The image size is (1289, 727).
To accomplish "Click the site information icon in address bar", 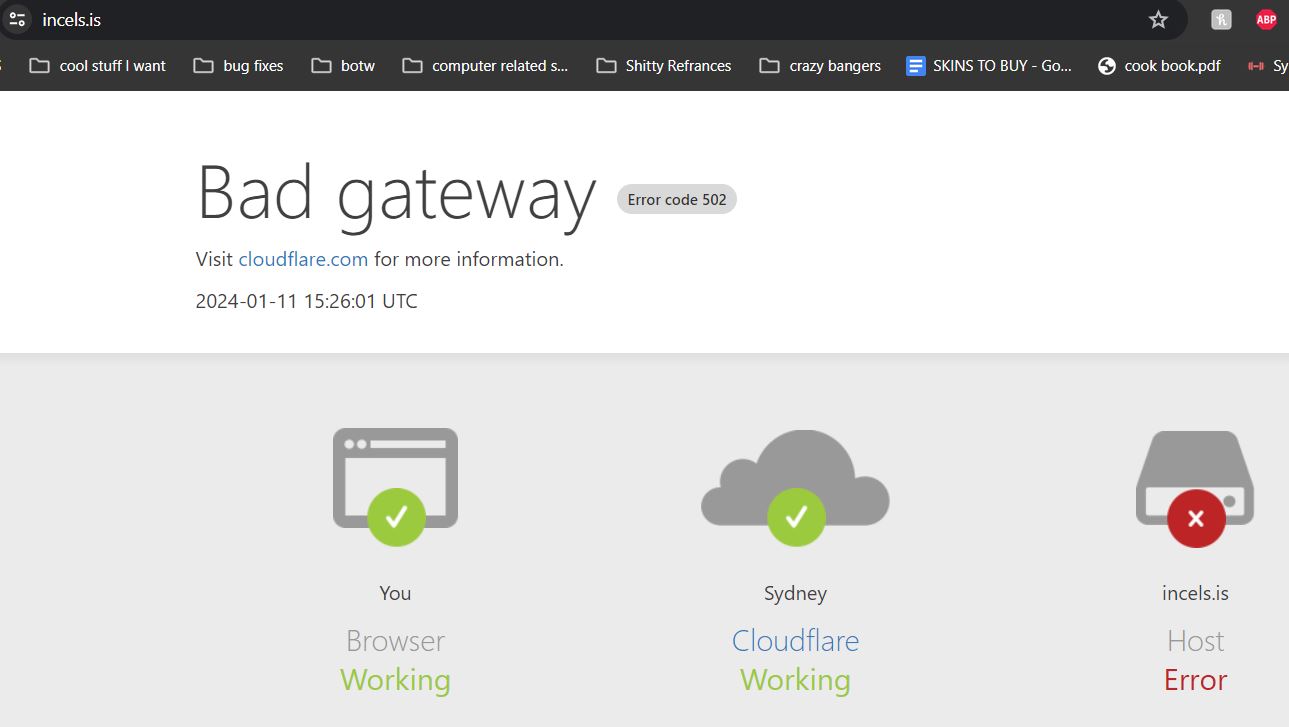I will tap(17, 19).
